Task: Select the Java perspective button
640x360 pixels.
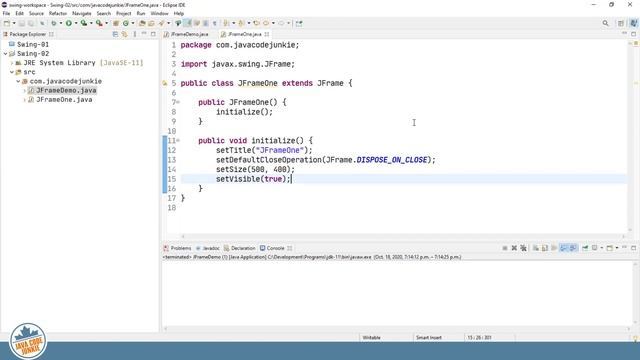Action: point(633,23)
